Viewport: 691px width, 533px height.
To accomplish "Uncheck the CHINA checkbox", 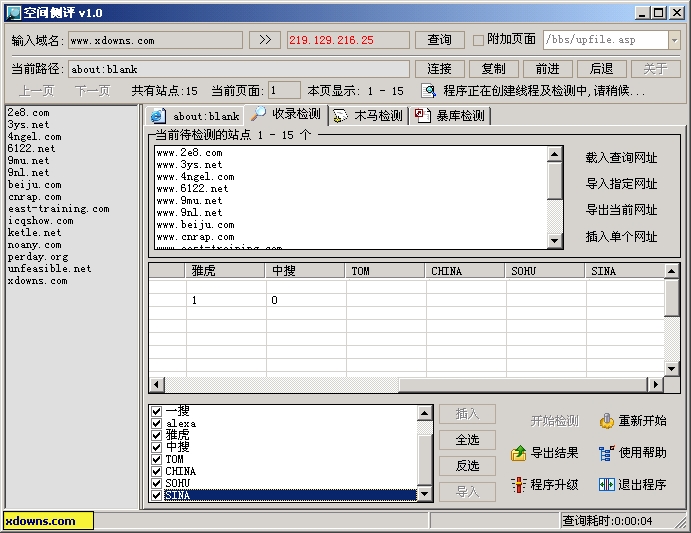I will [156, 471].
